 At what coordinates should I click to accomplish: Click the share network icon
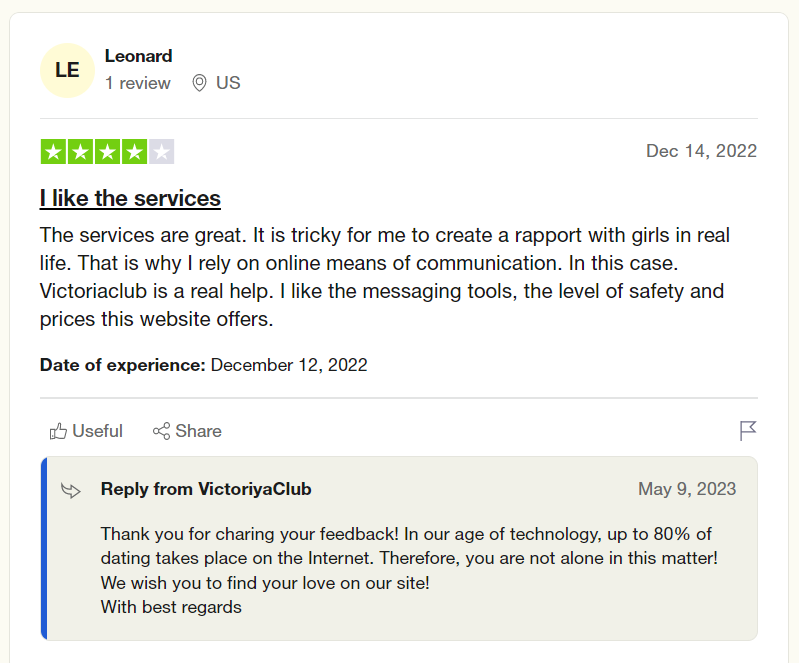(162, 431)
